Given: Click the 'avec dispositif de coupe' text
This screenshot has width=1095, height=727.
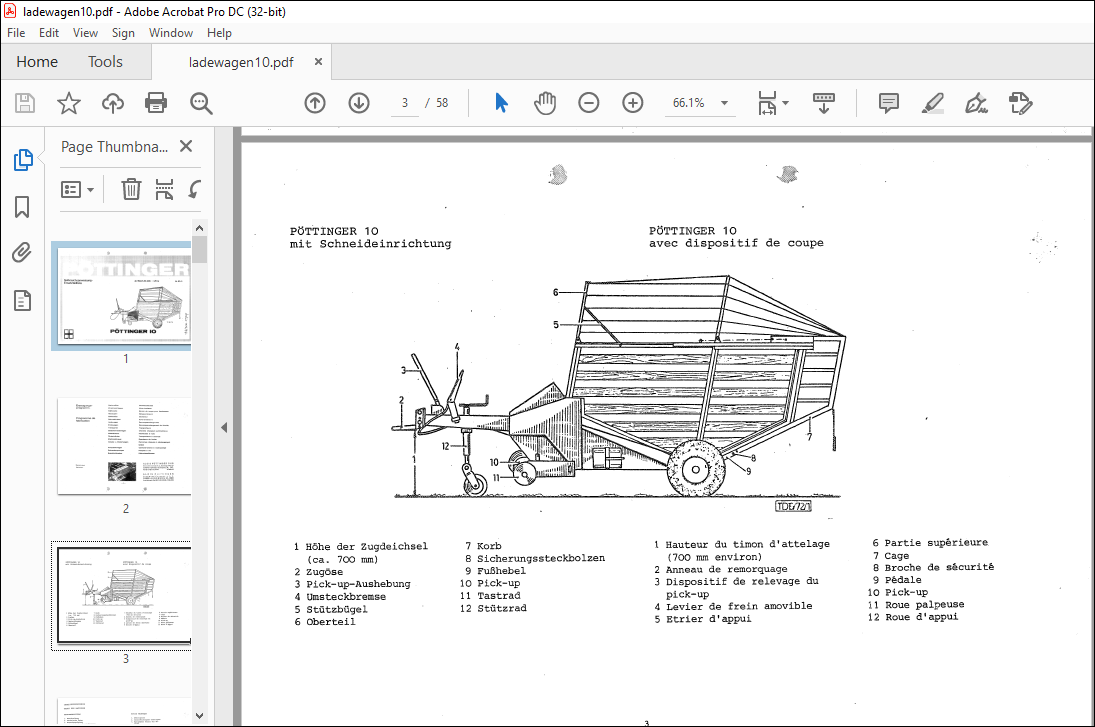Looking at the screenshot, I should 736,243.
